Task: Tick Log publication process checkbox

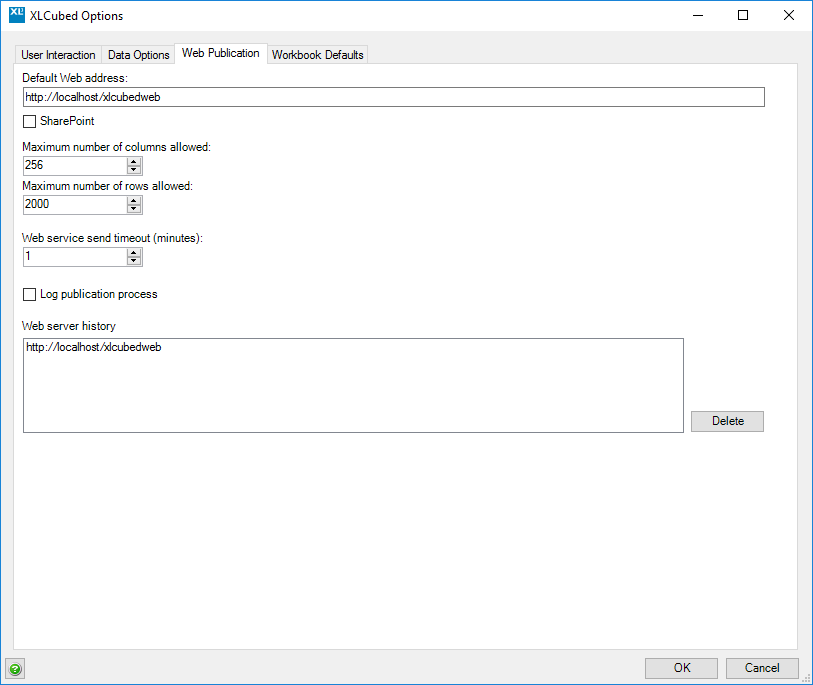Action: 30,295
